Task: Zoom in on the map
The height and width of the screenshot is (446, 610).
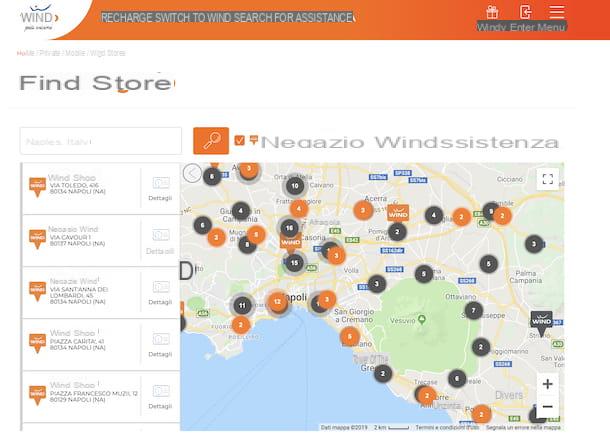Action: pos(548,384)
